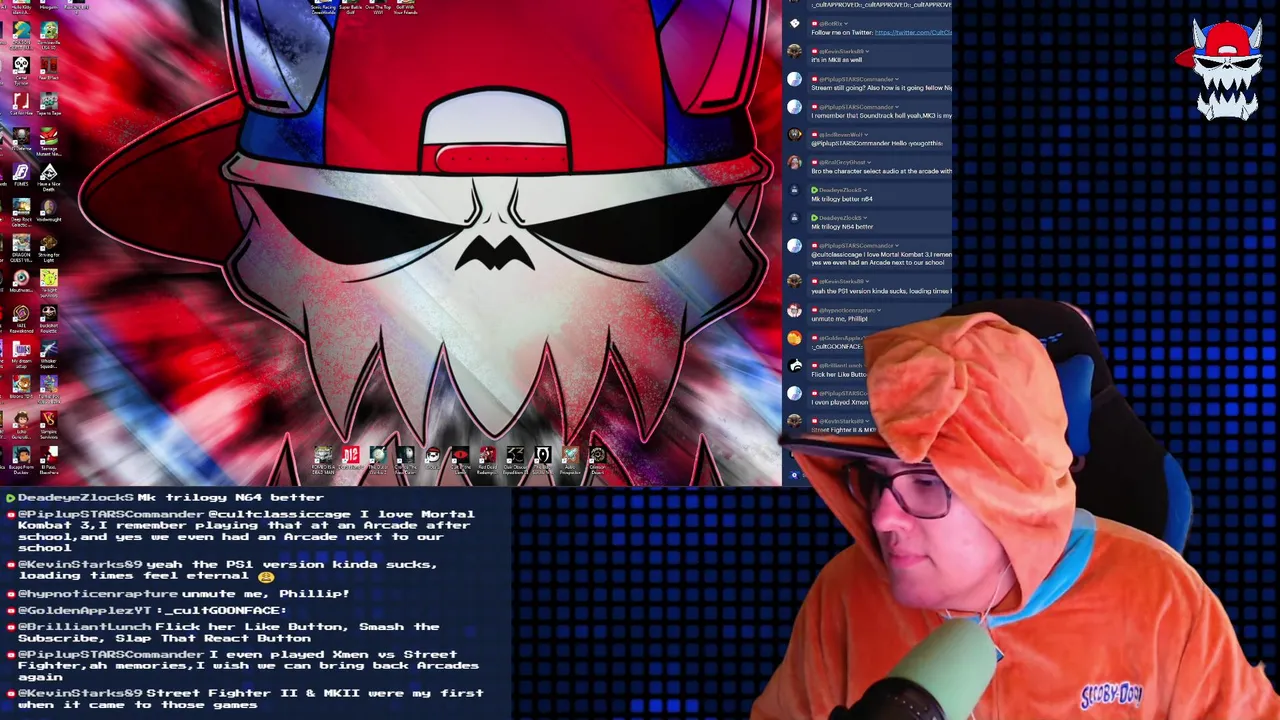Open the Twitter link in BotRix's message
This screenshot has height=720, width=1280.
pos(913,33)
